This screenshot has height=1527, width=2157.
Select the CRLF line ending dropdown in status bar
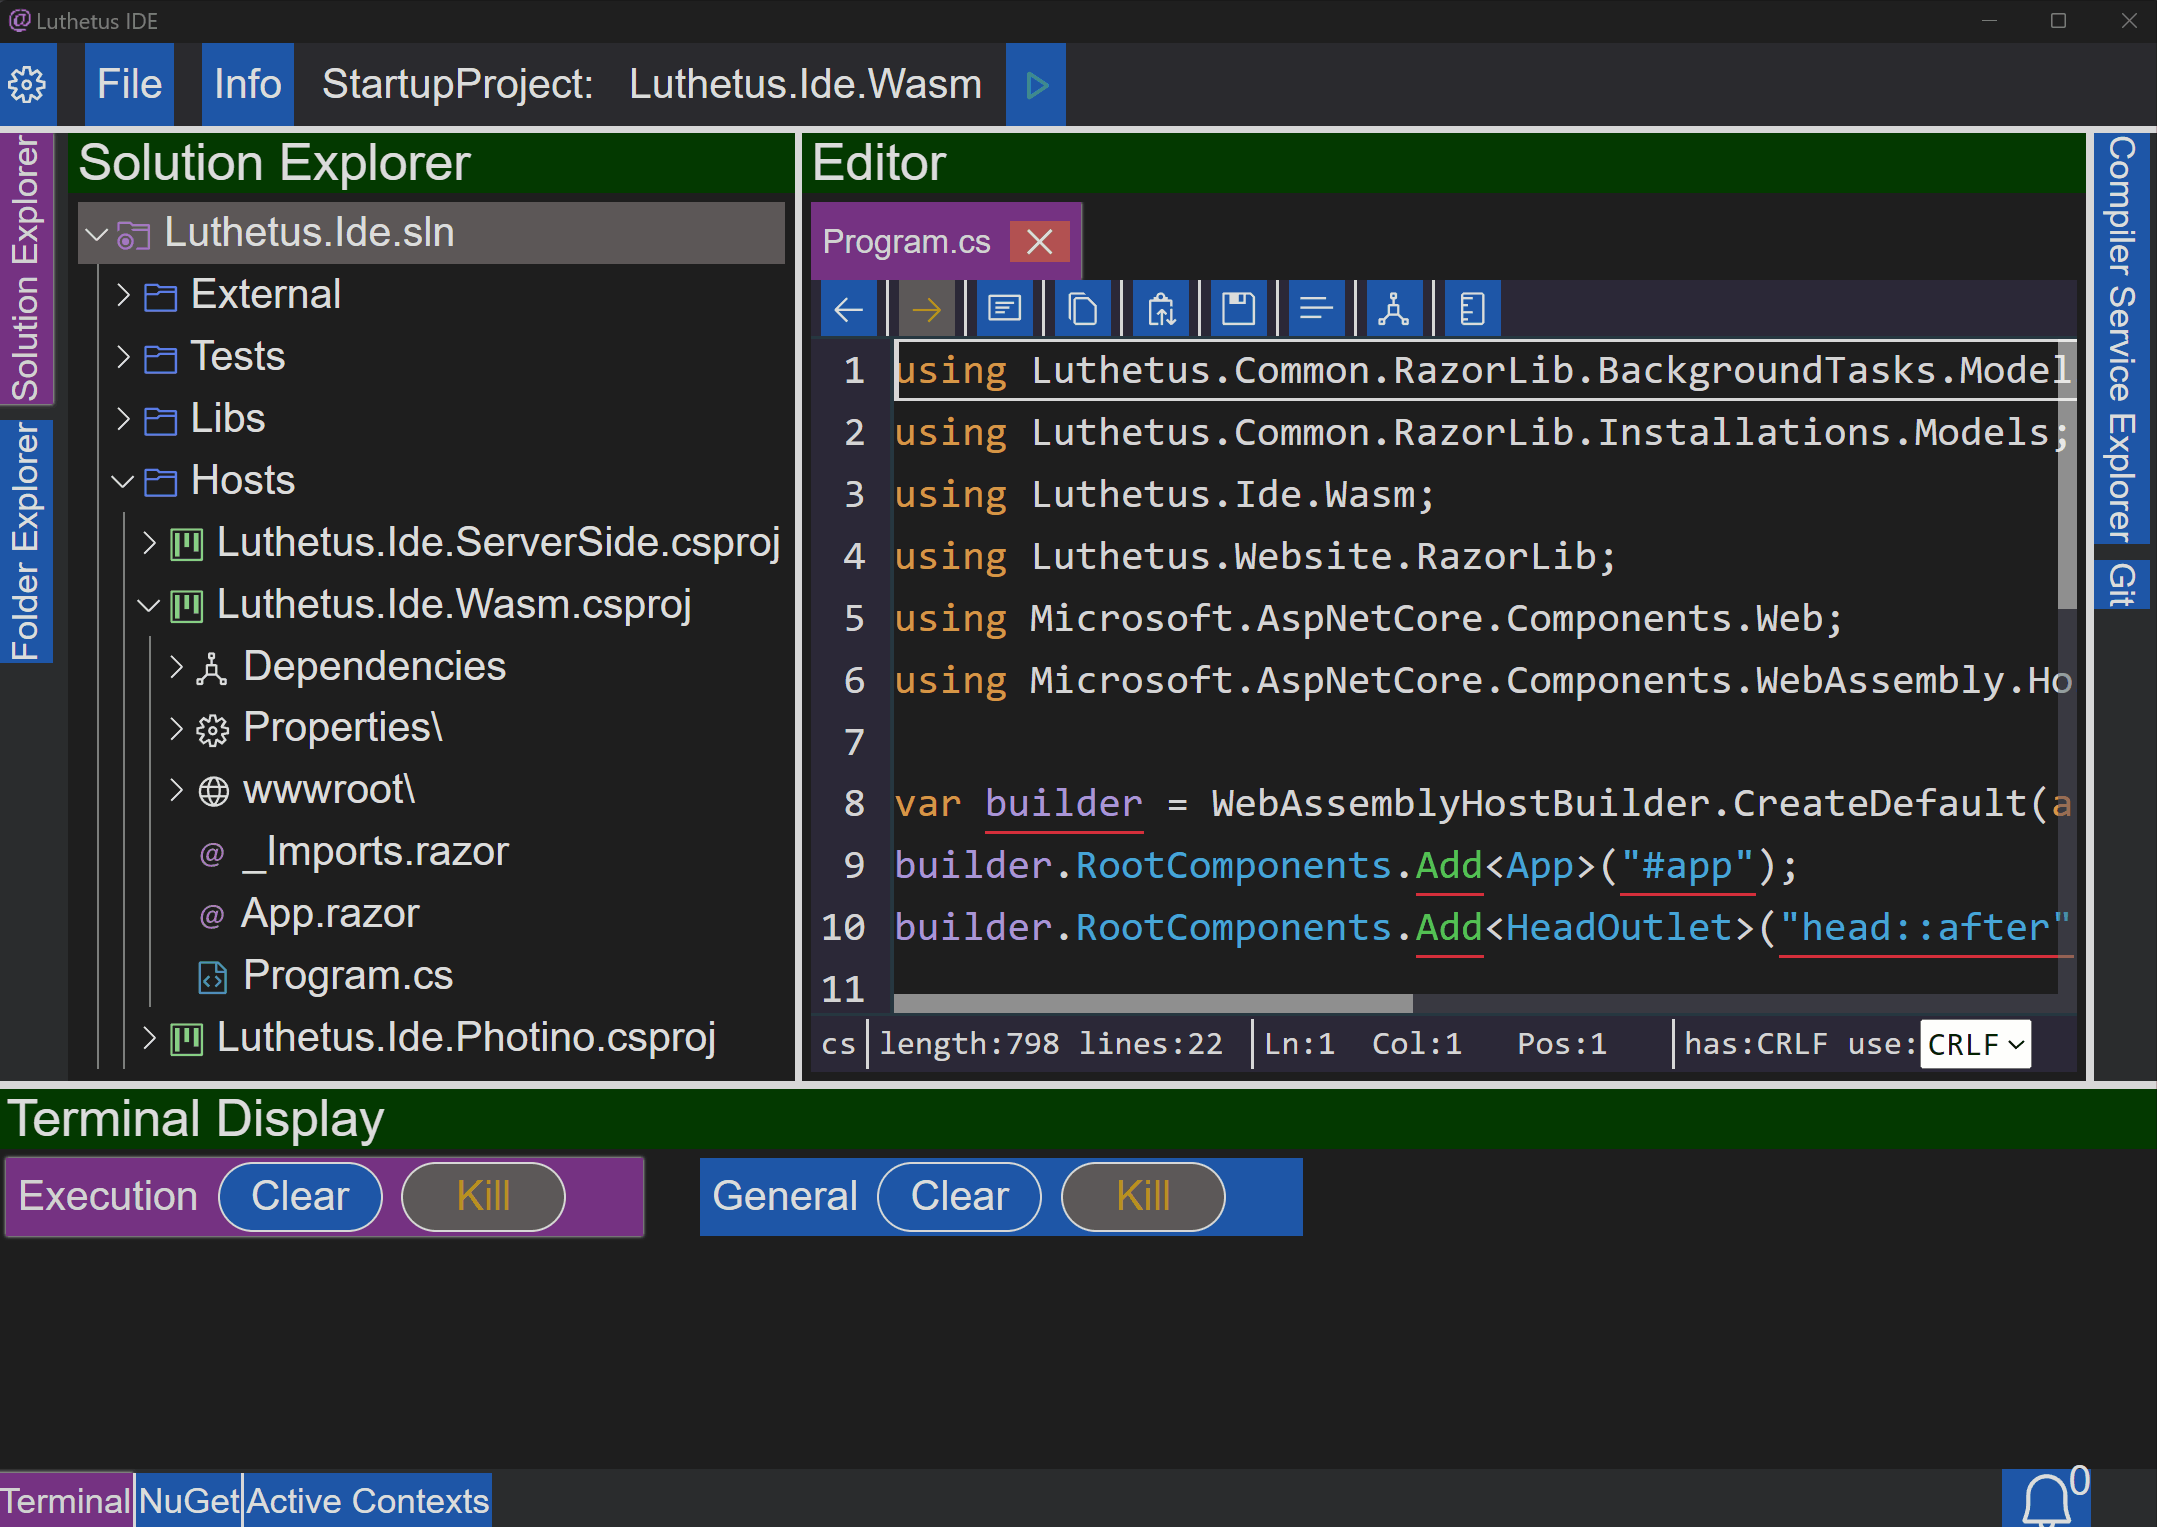[x=1977, y=1043]
